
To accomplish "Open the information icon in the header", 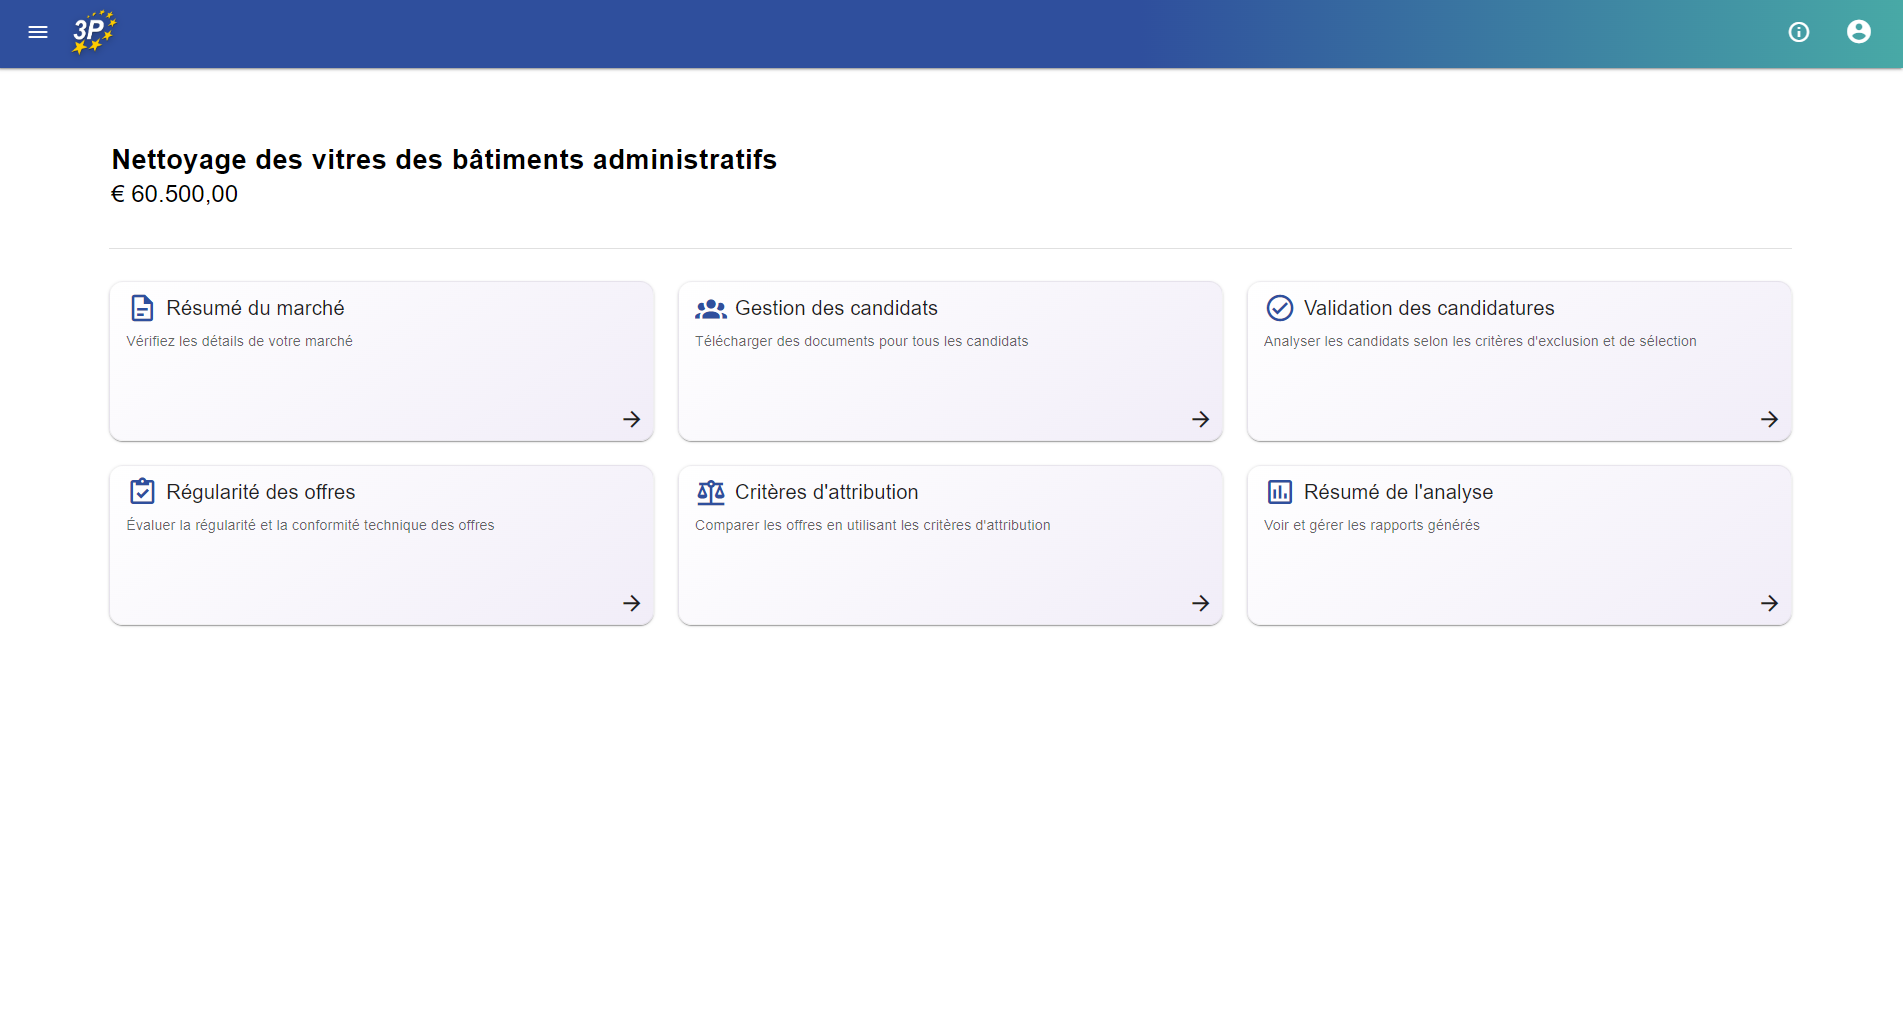I will click(x=1798, y=32).
